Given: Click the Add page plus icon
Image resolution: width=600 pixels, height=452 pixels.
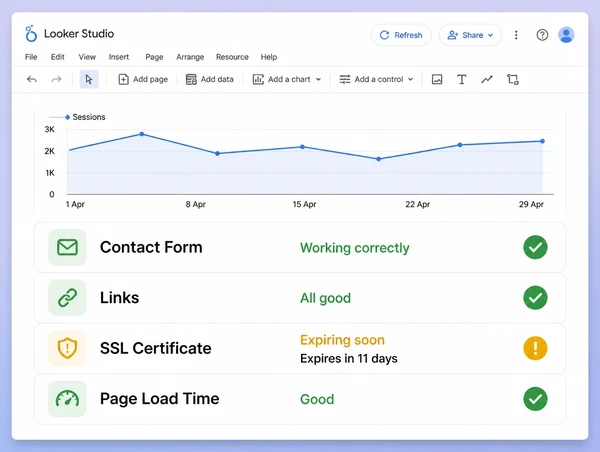Looking at the screenshot, I should pos(123,79).
